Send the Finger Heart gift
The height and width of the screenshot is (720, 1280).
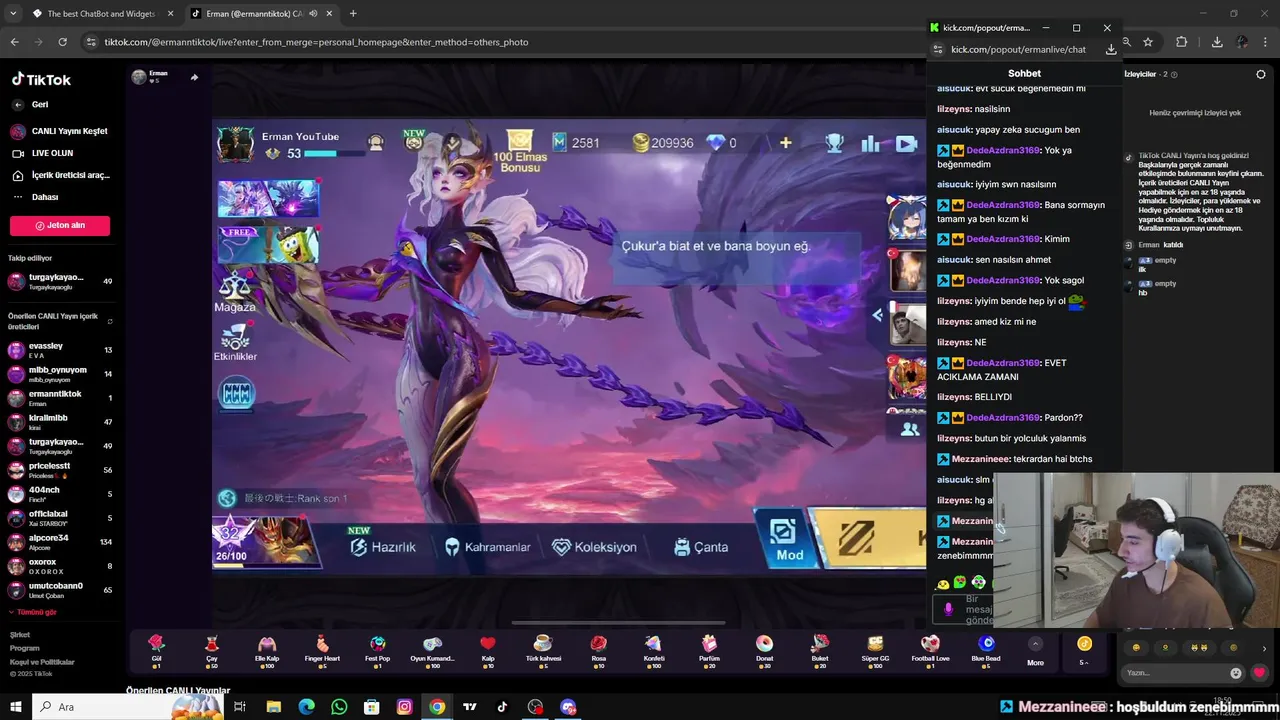(322, 649)
